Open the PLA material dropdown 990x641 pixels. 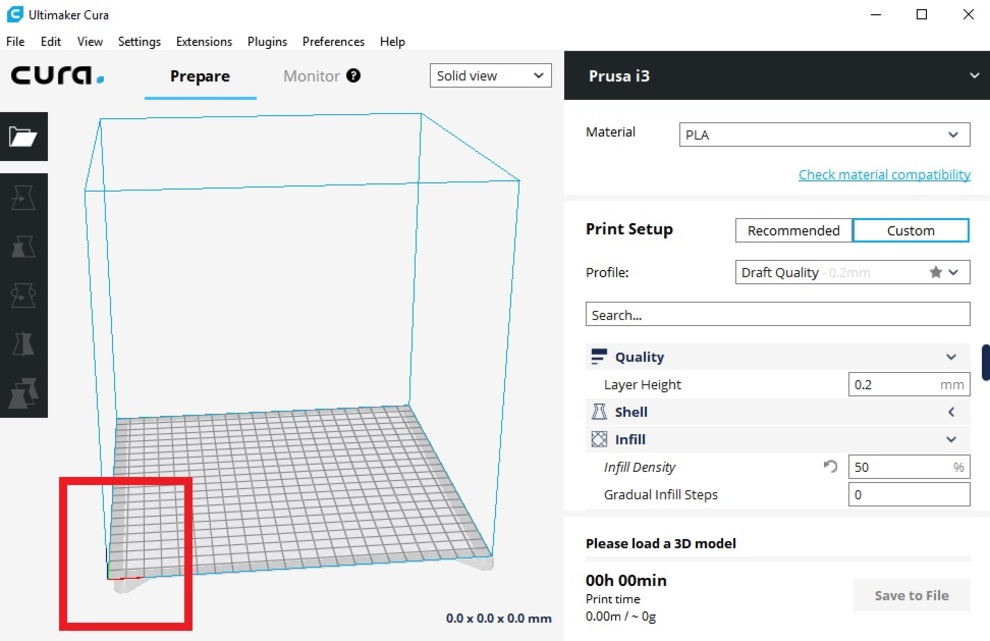(824, 135)
